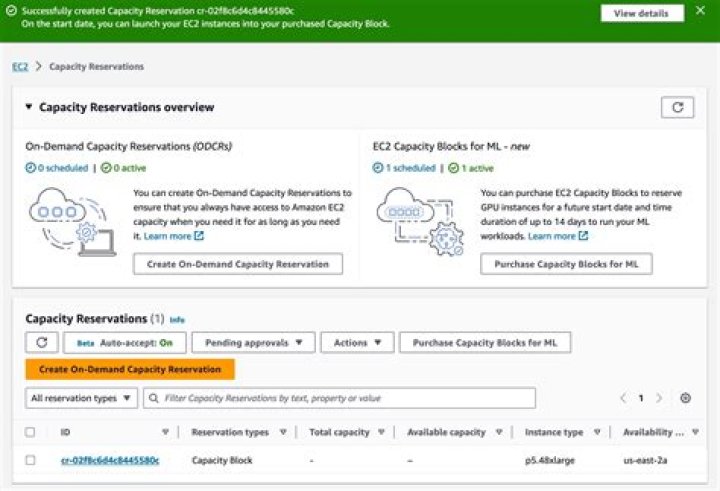Screen dimensions: 720x491
Task: Go to previous page of reservations
Action: (623, 398)
